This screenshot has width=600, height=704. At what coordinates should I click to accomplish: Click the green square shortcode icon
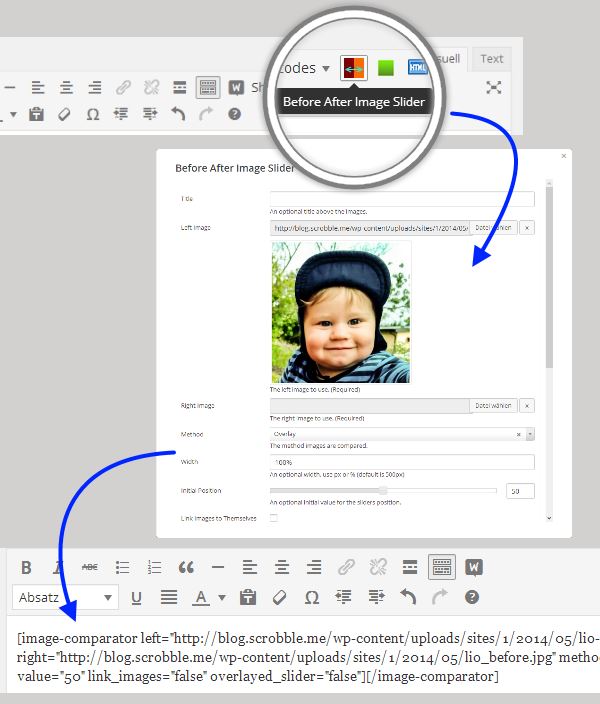(385, 68)
